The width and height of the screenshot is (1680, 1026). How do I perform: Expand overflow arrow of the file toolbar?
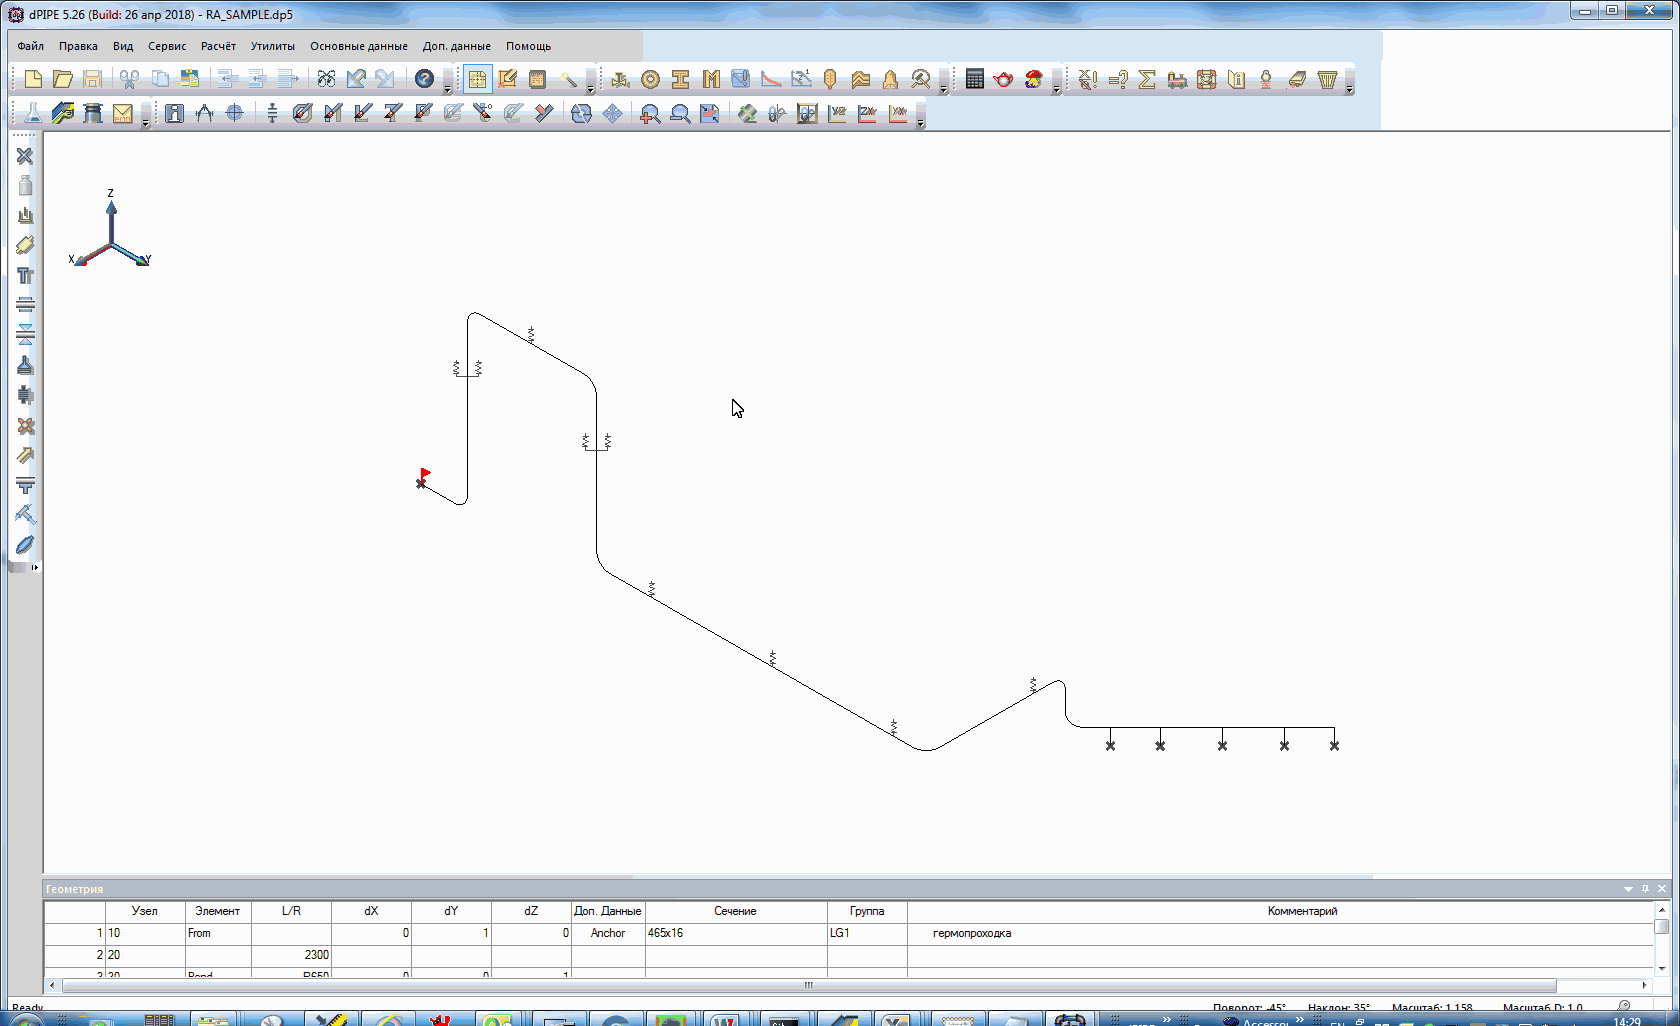click(x=447, y=89)
